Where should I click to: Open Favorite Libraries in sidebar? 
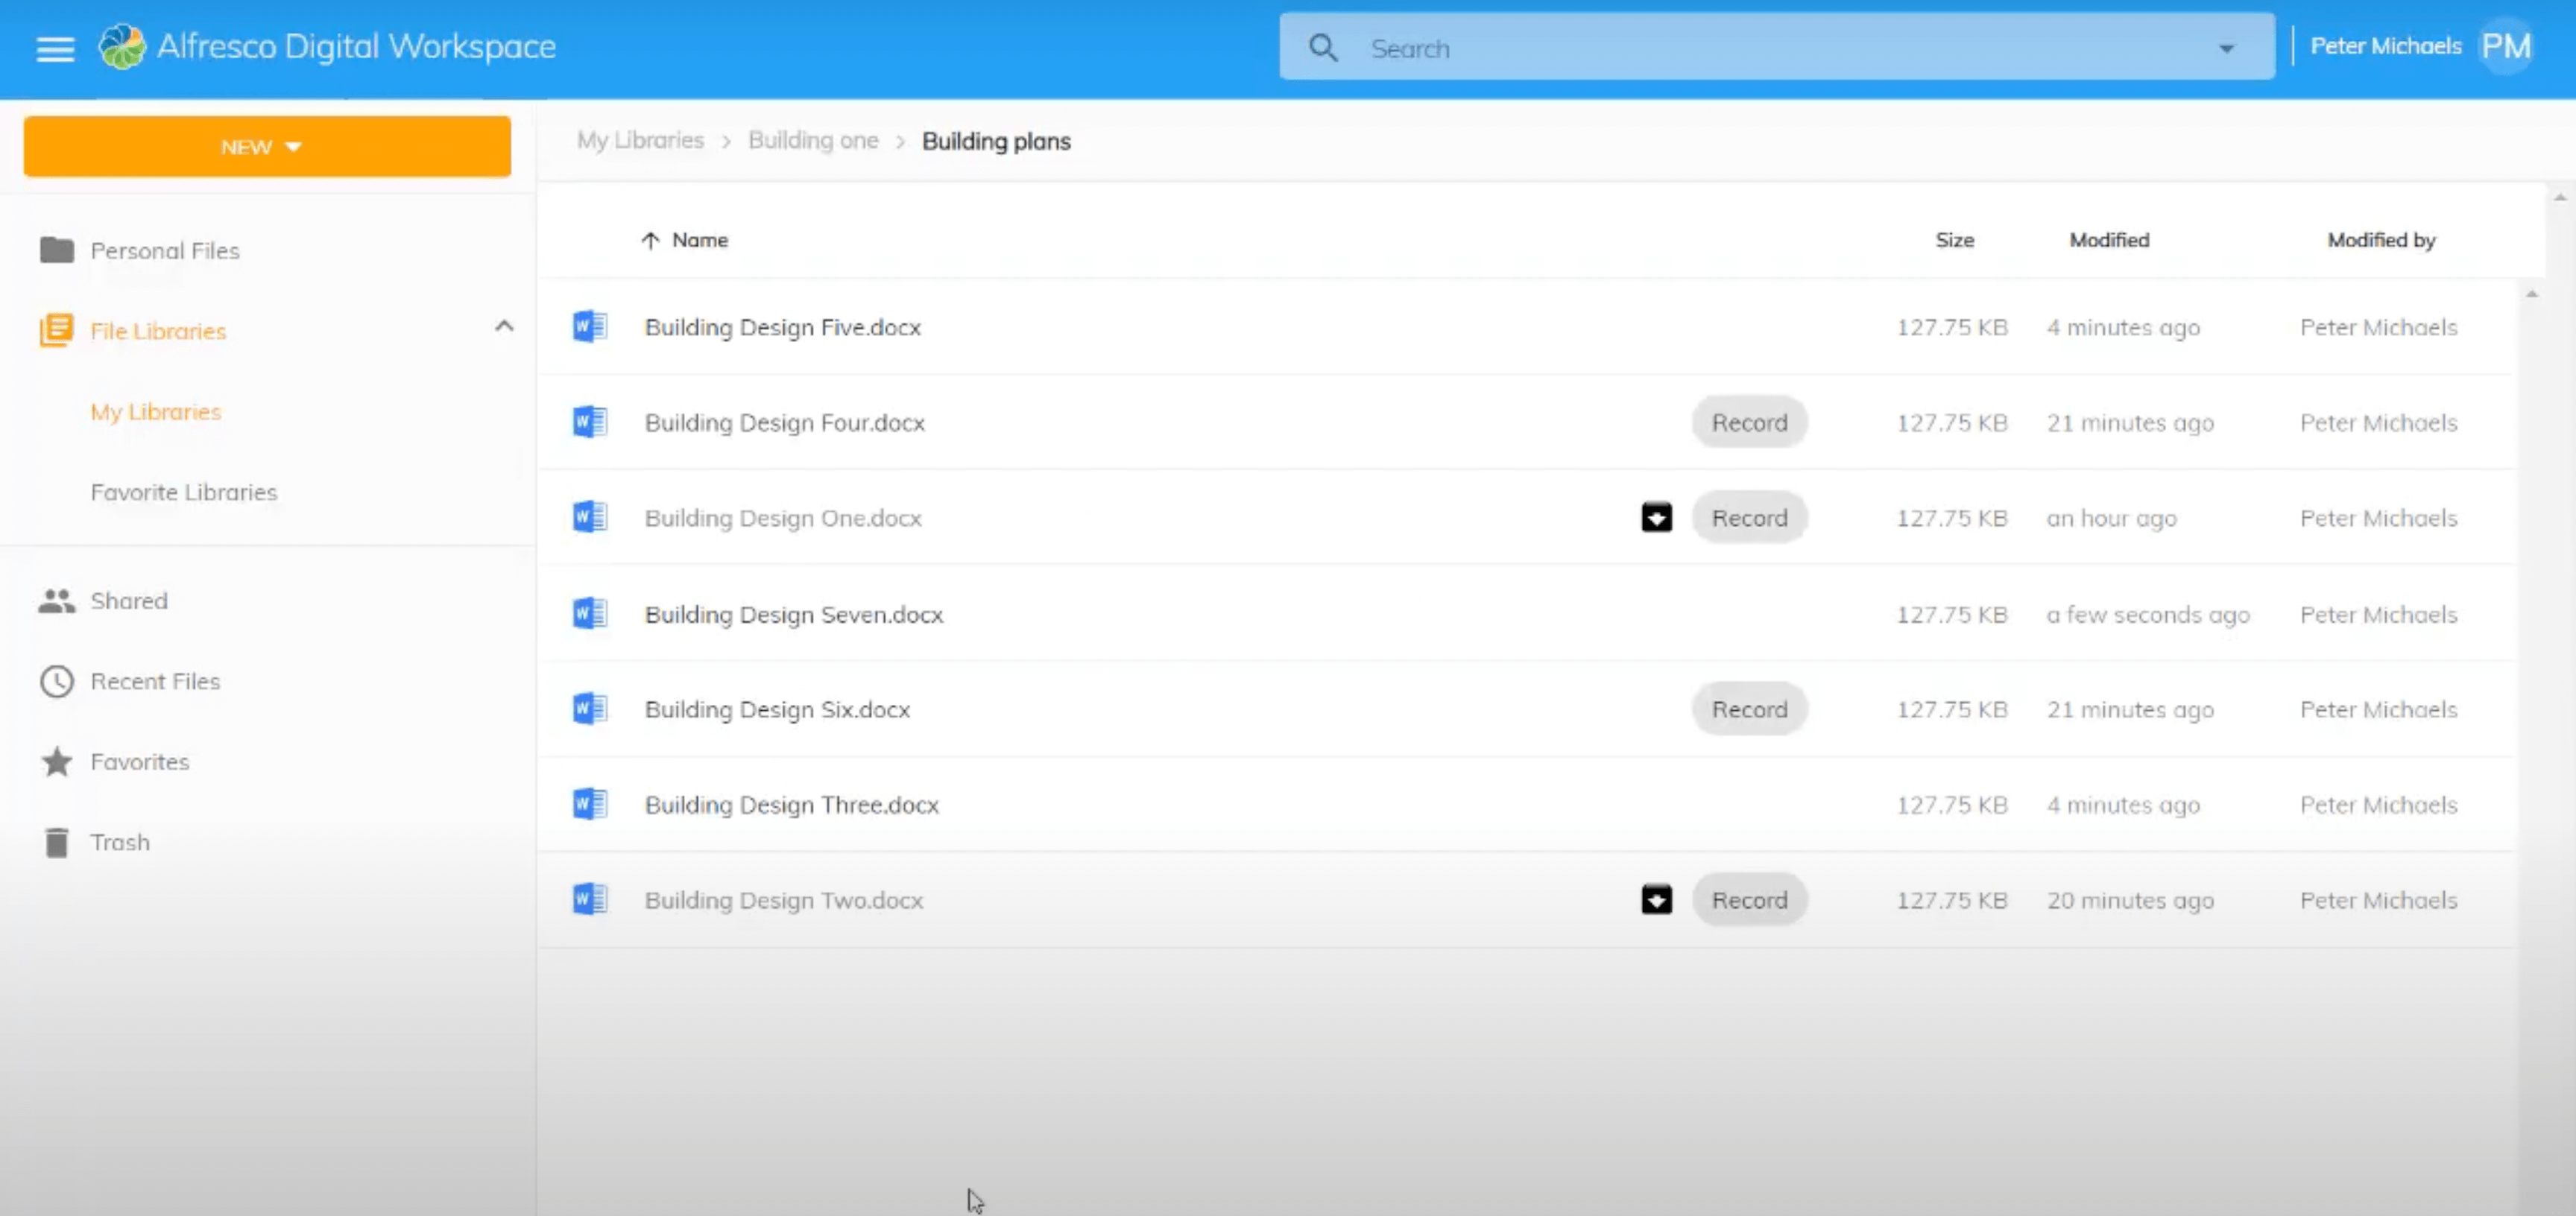click(184, 492)
